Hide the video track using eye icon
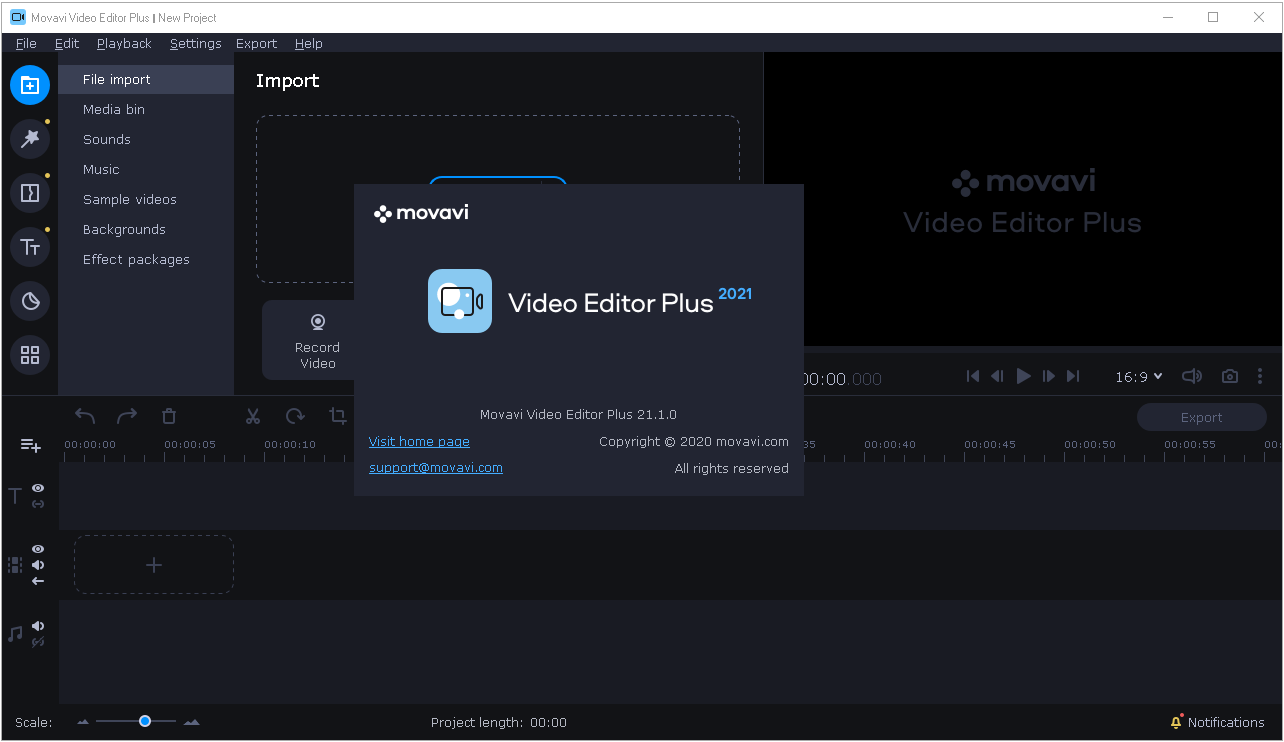 (38, 549)
